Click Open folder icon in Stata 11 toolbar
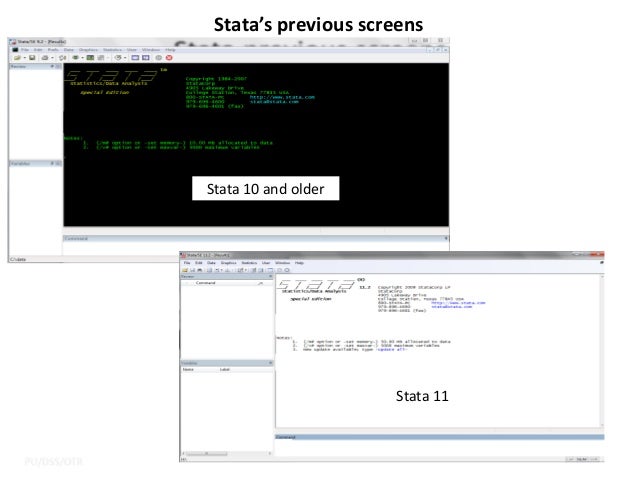638x479 pixels. click(x=185, y=270)
